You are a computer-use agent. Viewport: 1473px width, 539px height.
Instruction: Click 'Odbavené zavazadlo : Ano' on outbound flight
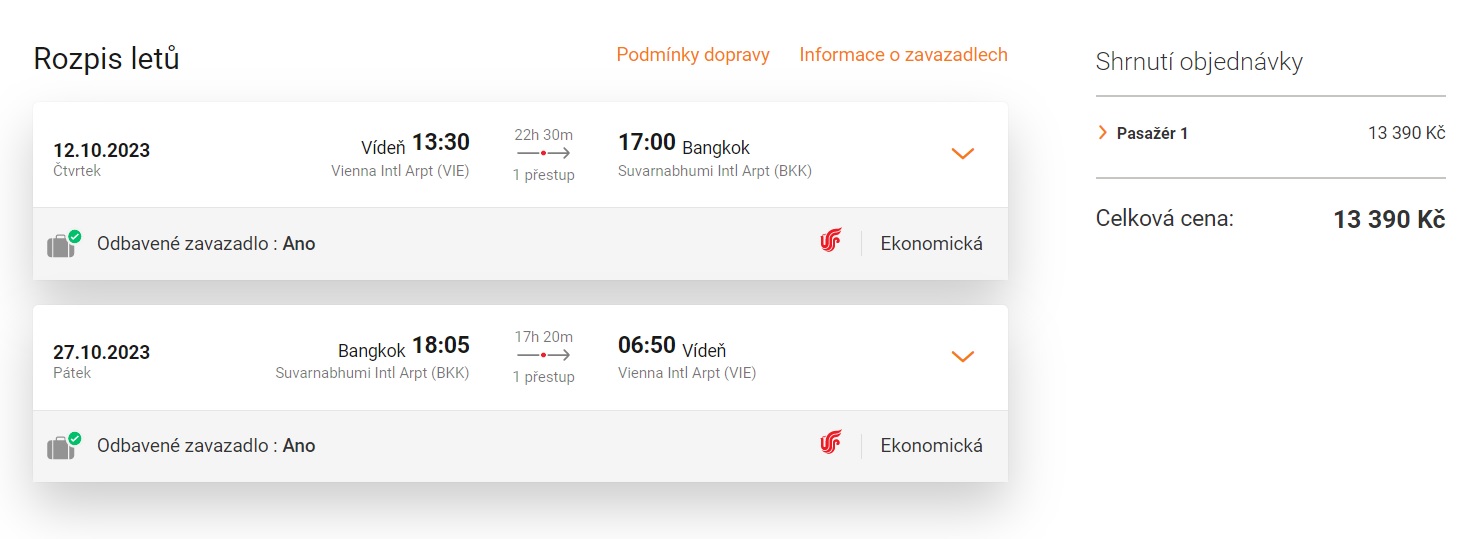click(x=205, y=243)
